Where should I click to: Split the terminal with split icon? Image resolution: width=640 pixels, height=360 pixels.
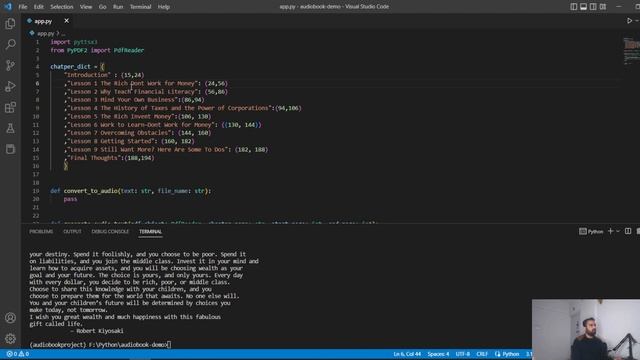[628, 231]
